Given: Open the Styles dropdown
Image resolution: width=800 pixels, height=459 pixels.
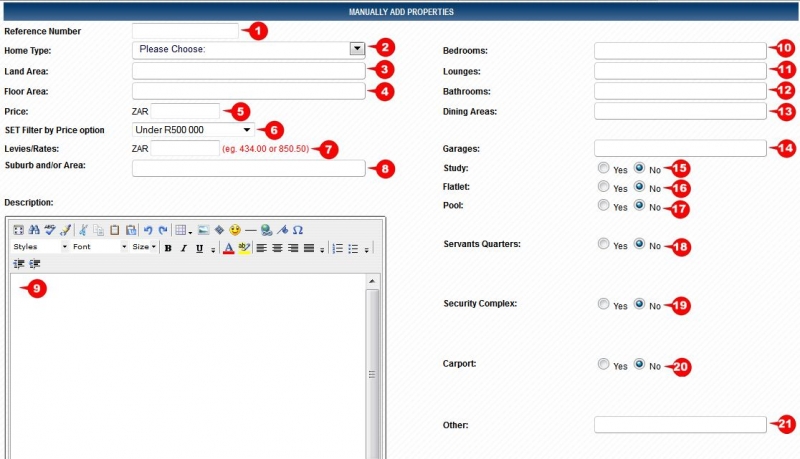Looking at the screenshot, I should pos(40,247).
